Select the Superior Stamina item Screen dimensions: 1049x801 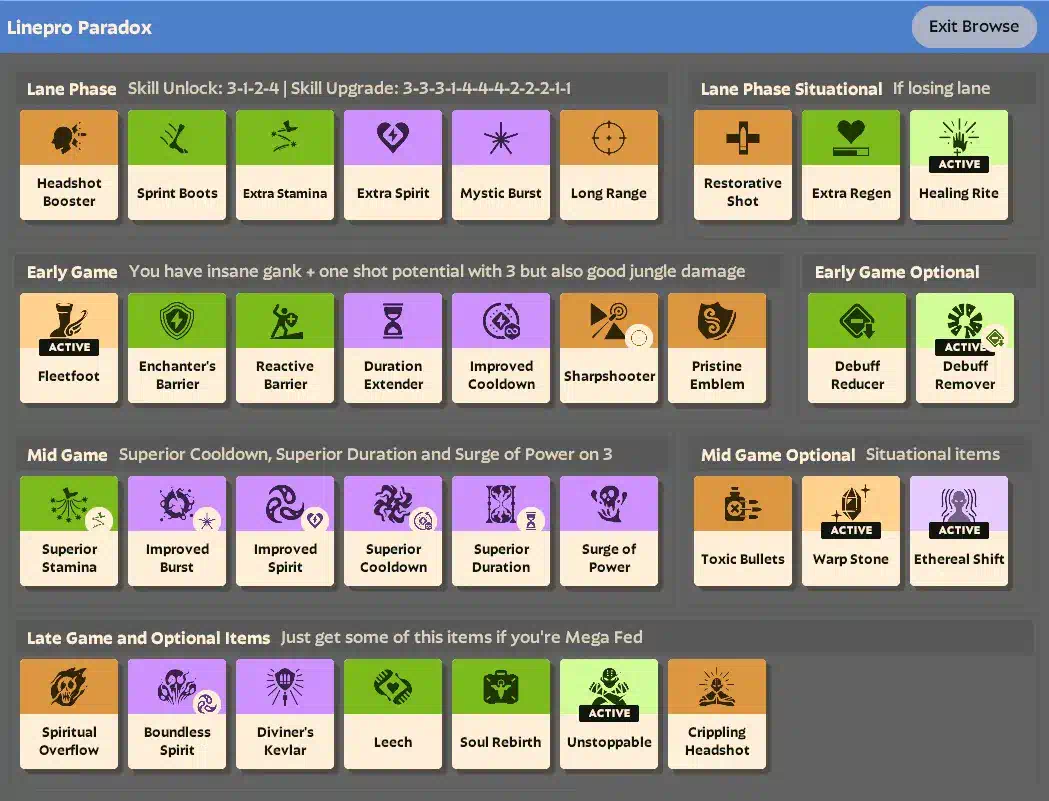tap(69, 531)
